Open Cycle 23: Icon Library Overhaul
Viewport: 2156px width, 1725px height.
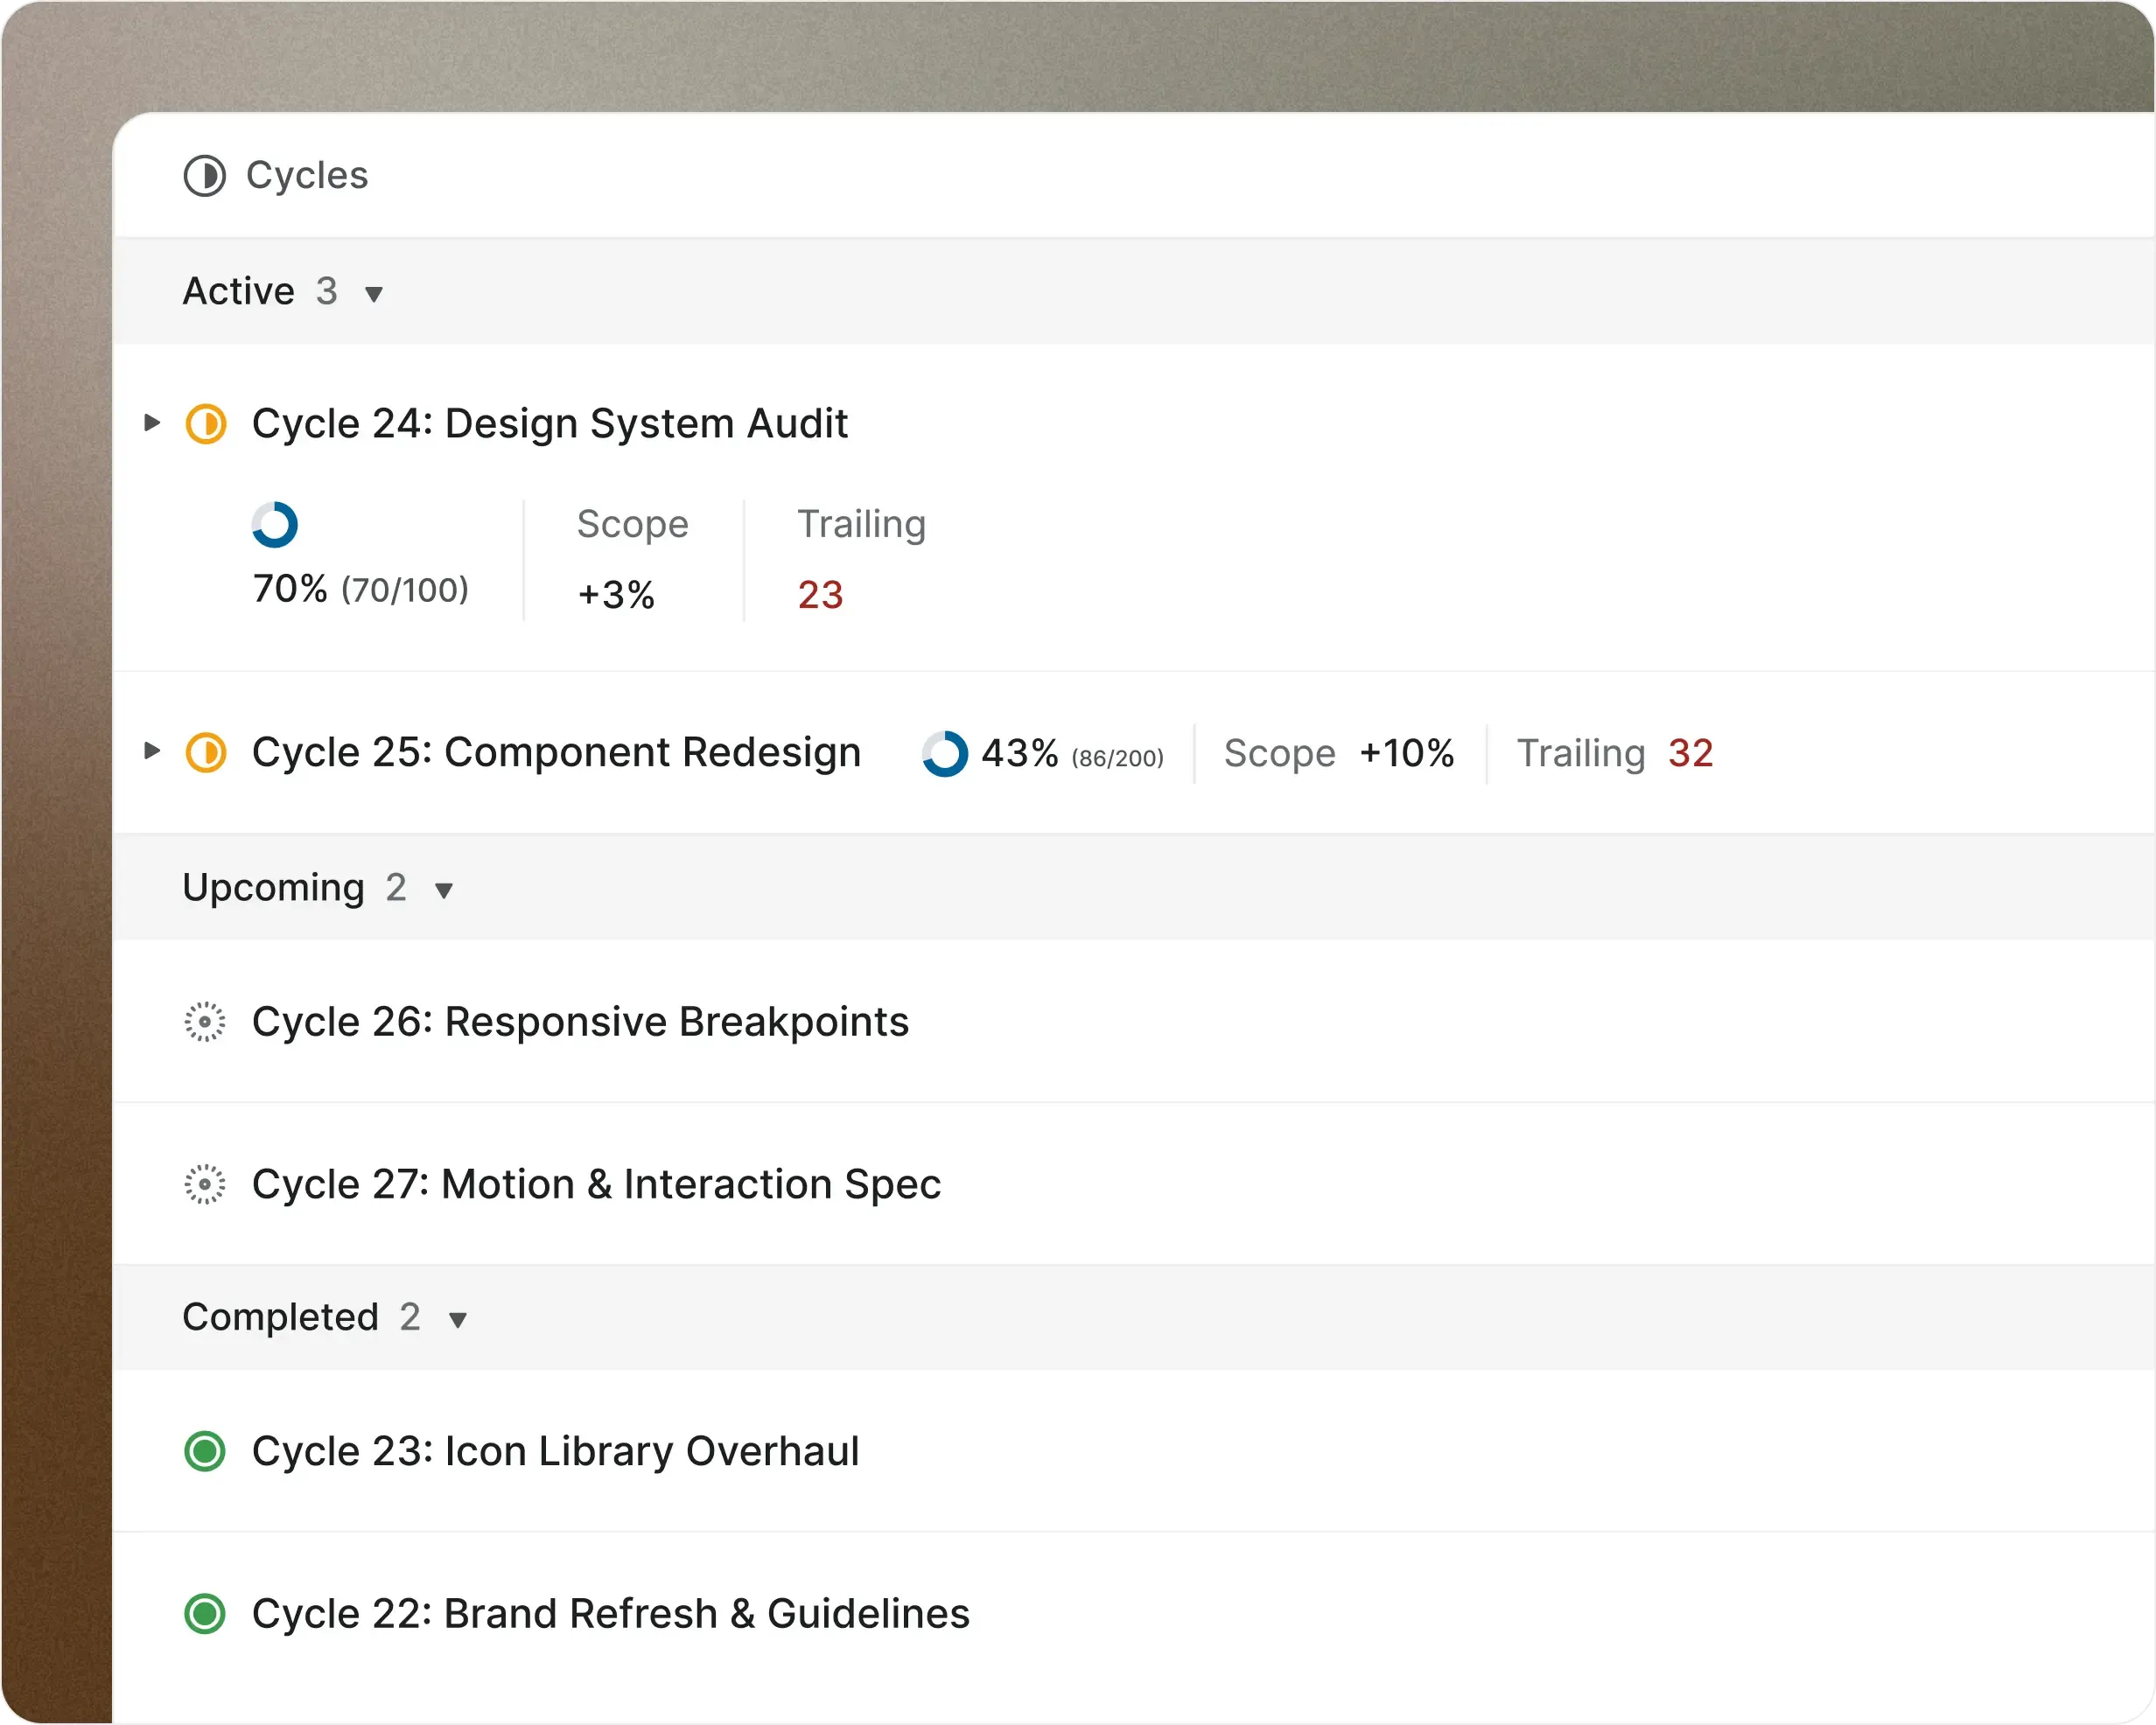(x=556, y=1452)
